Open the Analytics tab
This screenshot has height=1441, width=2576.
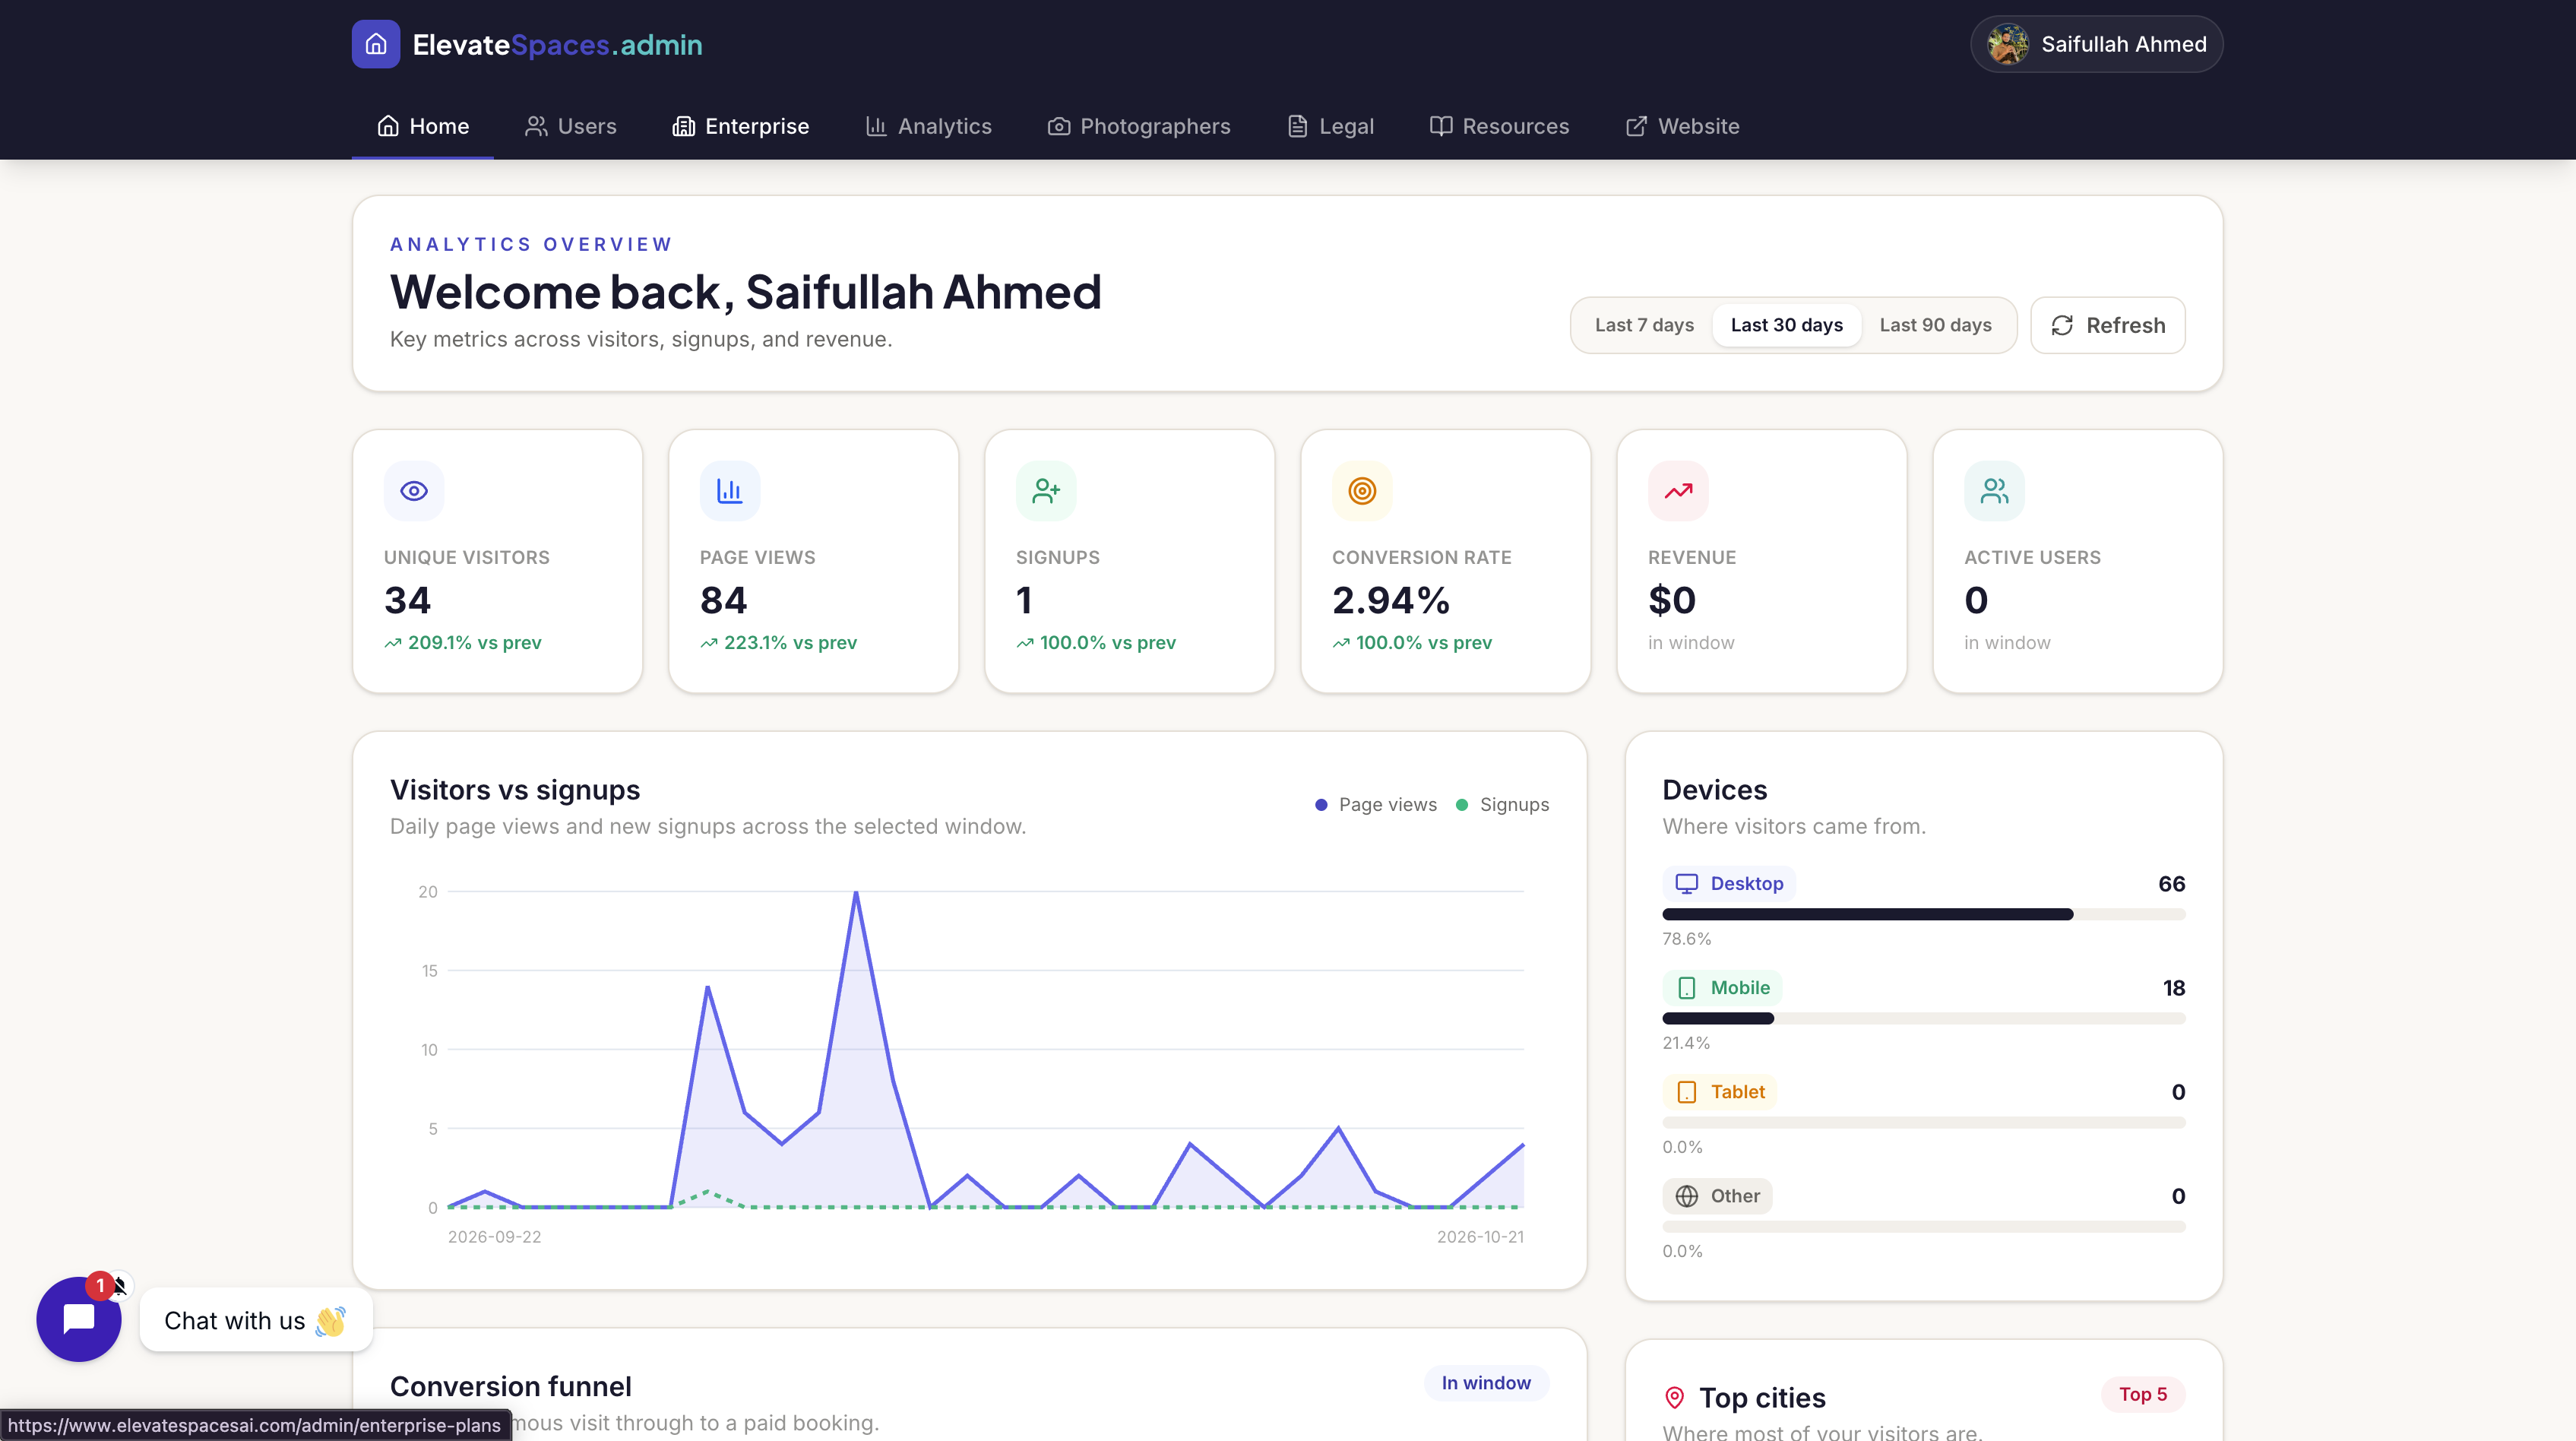(x=929, y=126)
